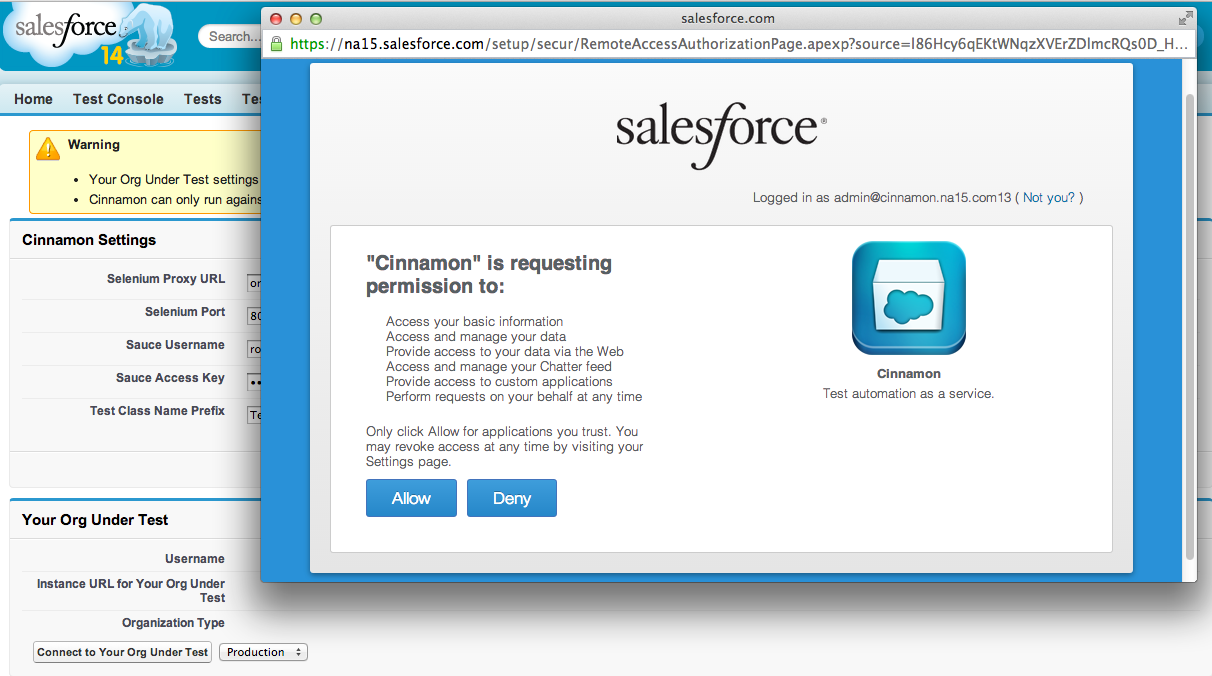Open the Tests tab
The image size is (1212, 676).
[203, 99]
